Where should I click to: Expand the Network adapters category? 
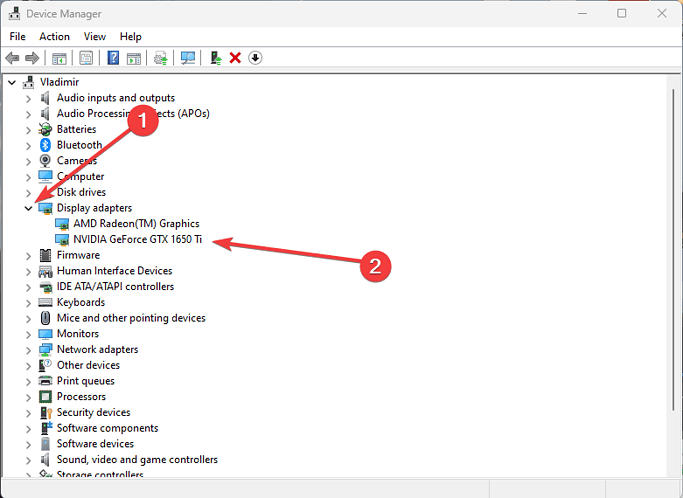pyautogui.click(x=27, y=349)
